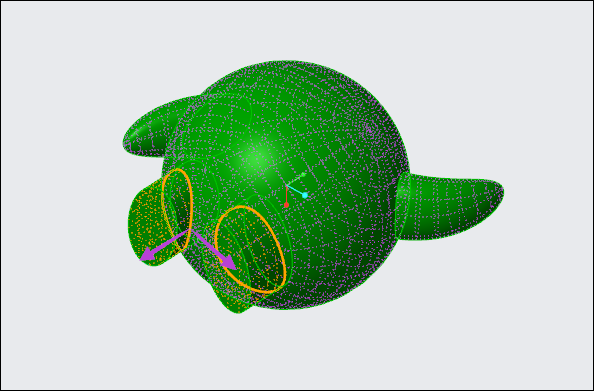Image resolution: width=594 pixels, height=391 pixels.
Task: Click the small green axis handle tip
Action: click(x=303, y=175)
